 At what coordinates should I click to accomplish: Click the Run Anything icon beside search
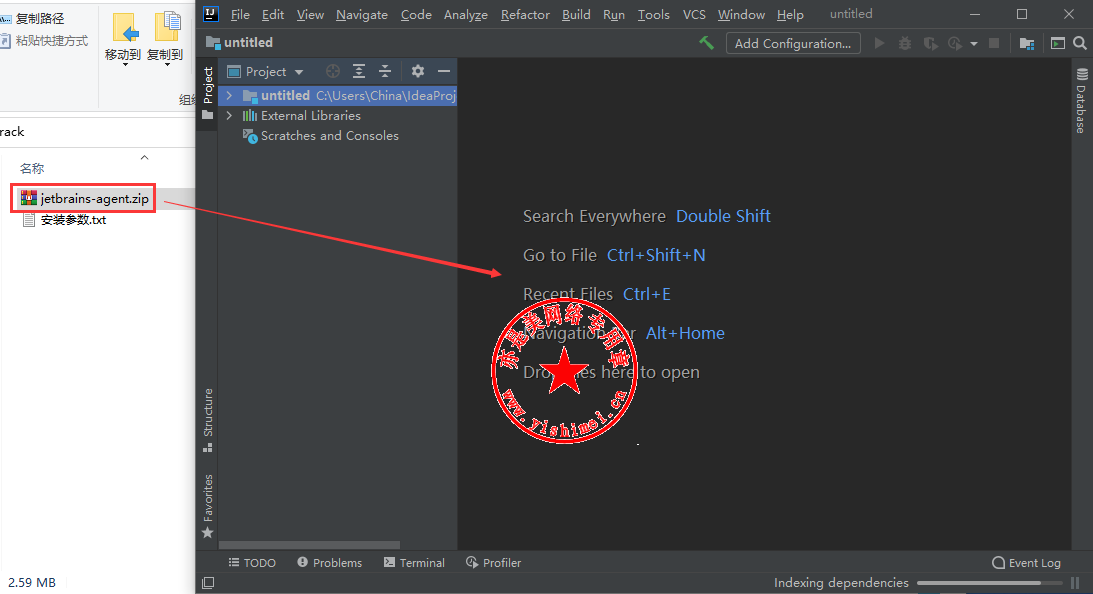coord(1058,43)
